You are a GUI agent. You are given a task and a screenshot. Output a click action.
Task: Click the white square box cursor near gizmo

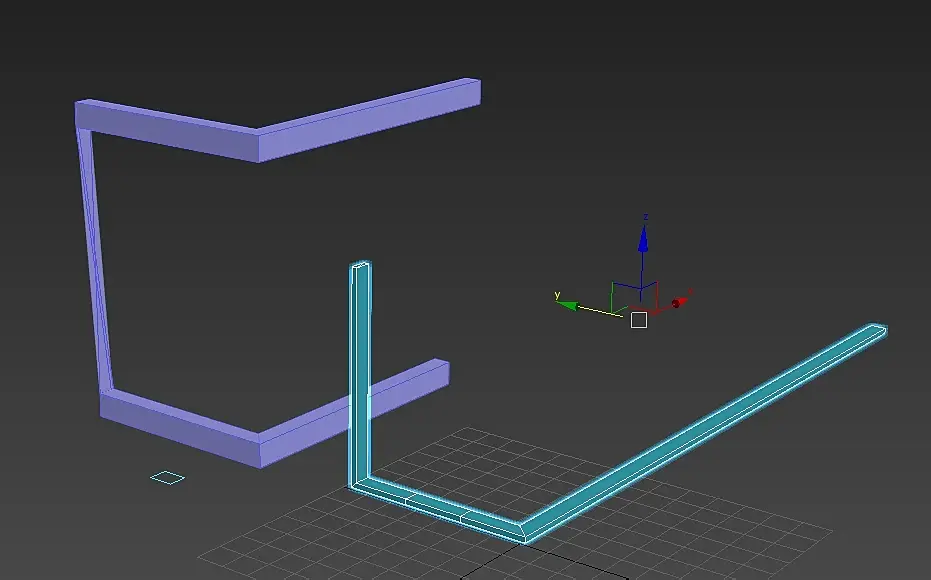click(639, 320)
